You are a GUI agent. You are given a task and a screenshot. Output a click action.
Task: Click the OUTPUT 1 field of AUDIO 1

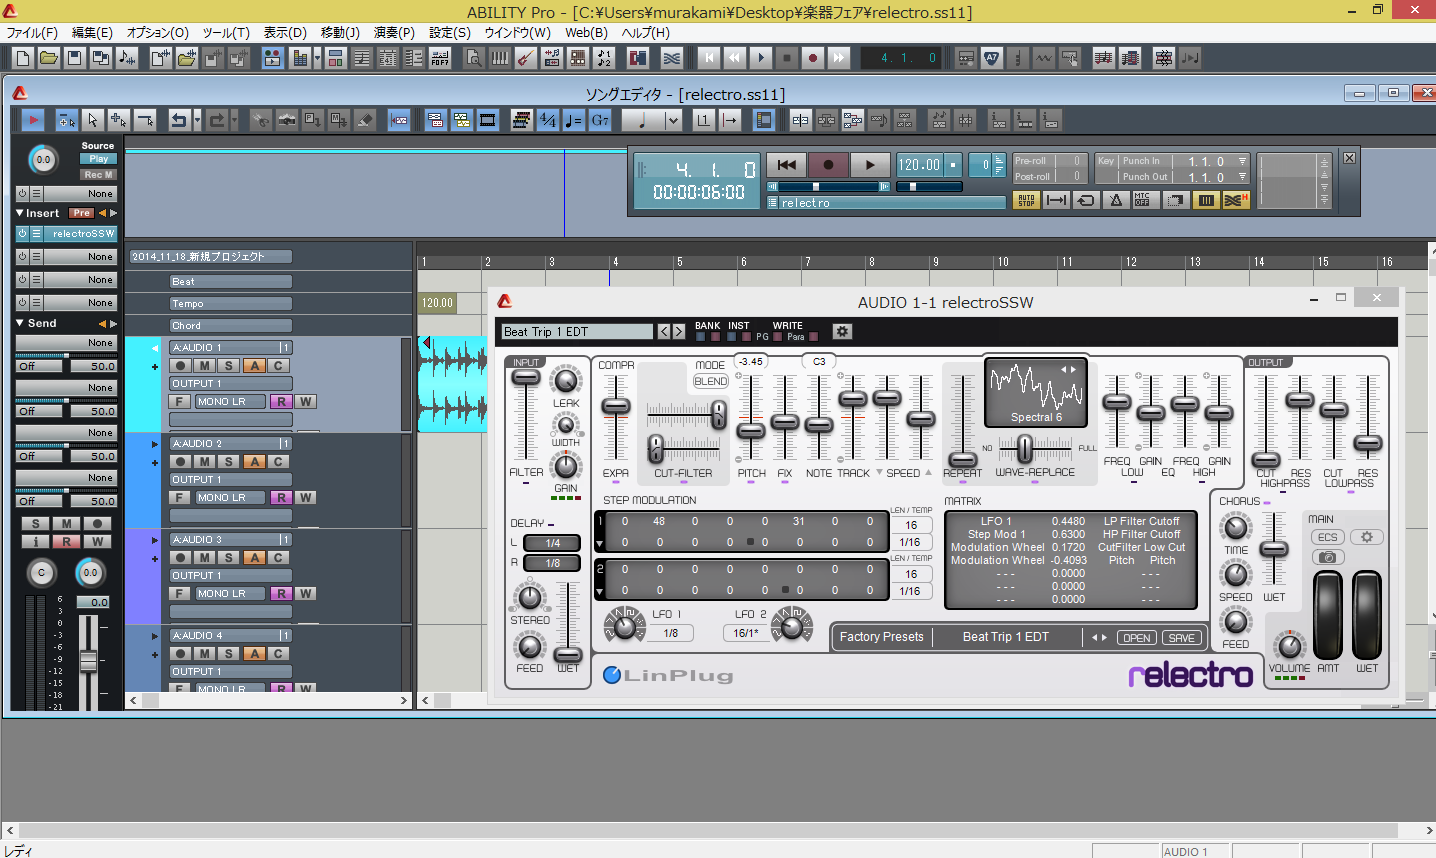click(230, 383)
